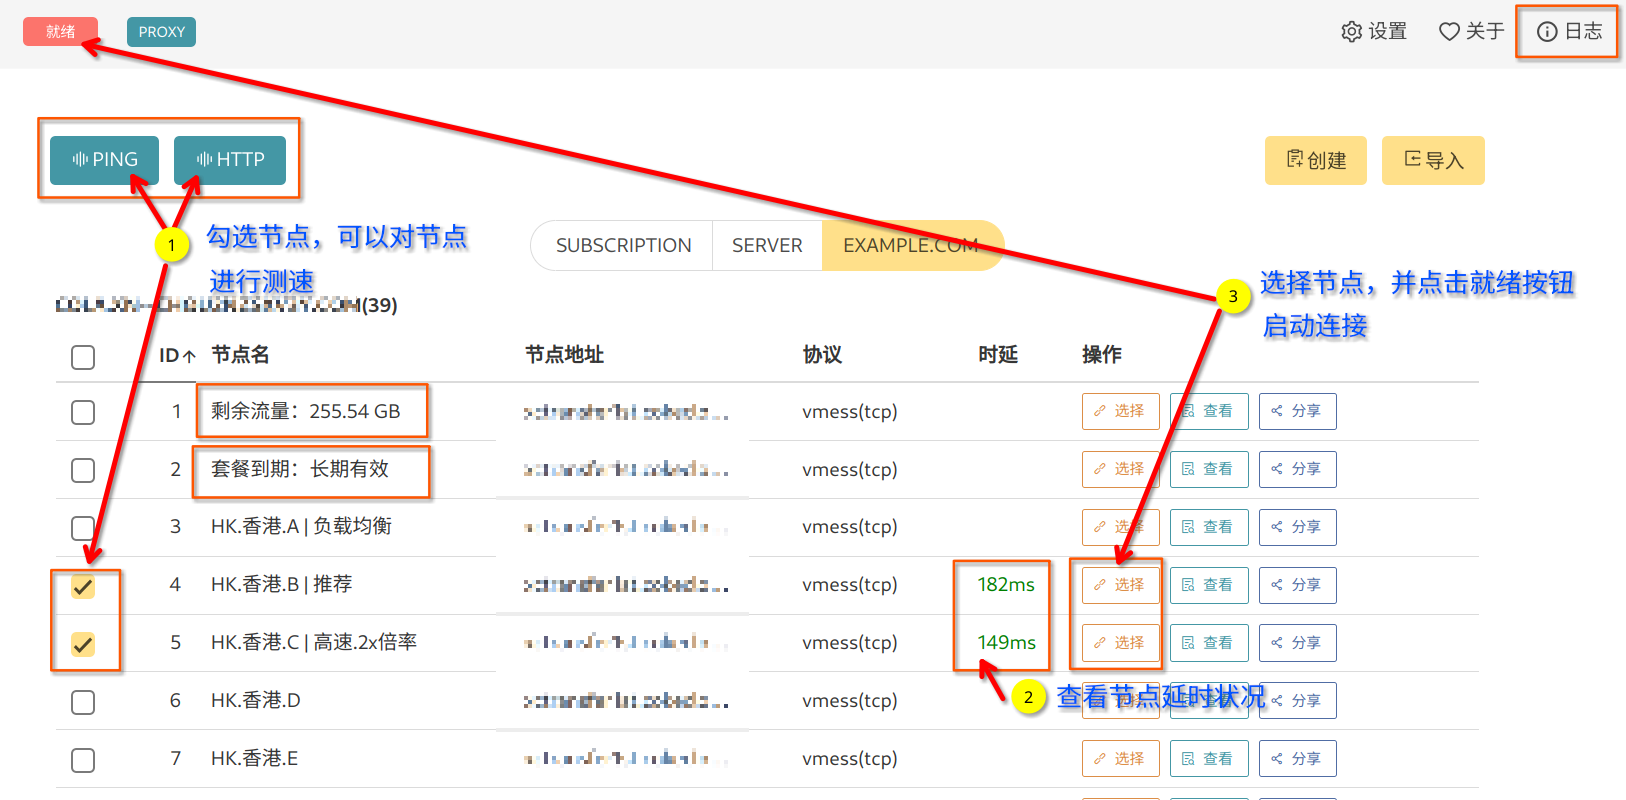Sort table by ID column arrow
The height and width of the screenshot is (800, 1626).
pos(188,356)
